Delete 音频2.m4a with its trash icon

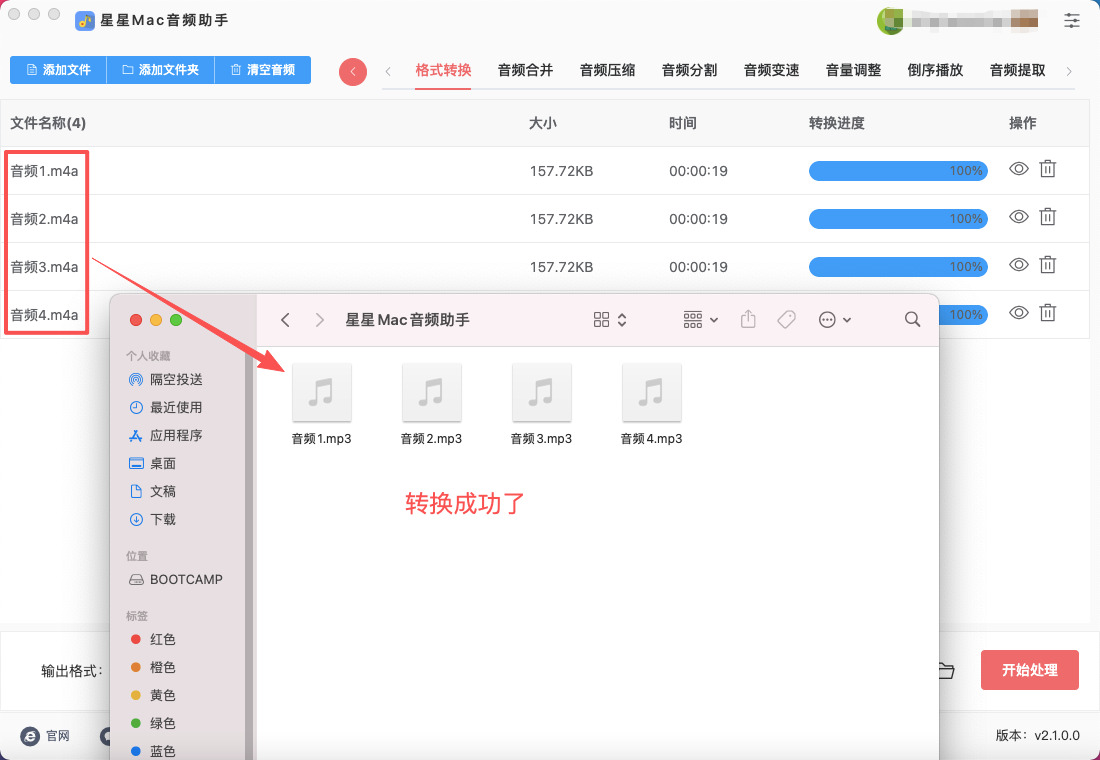pyautogui.click(x=1047, y=218)
